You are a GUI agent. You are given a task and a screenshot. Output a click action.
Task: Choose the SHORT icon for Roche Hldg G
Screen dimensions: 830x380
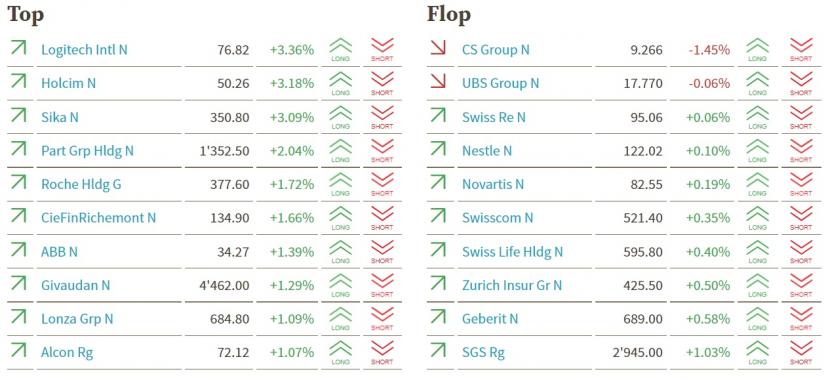coord(382,184)
